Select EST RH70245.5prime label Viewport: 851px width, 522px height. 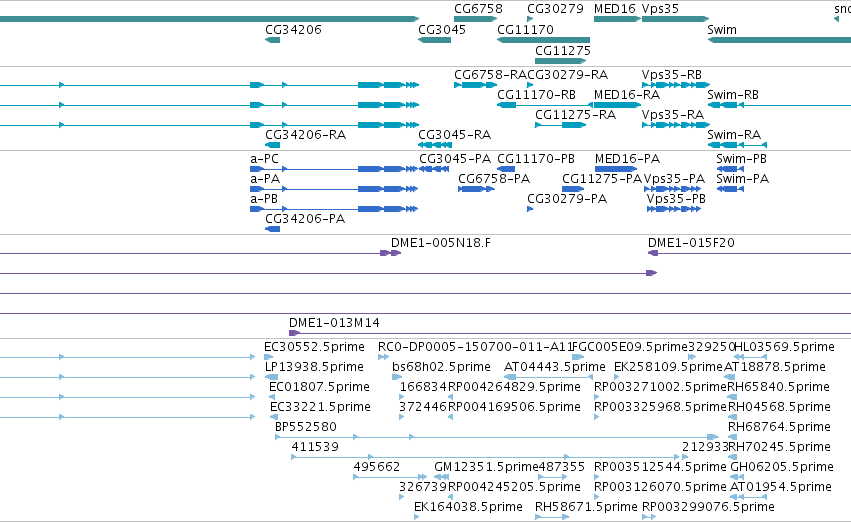point(779,448)
